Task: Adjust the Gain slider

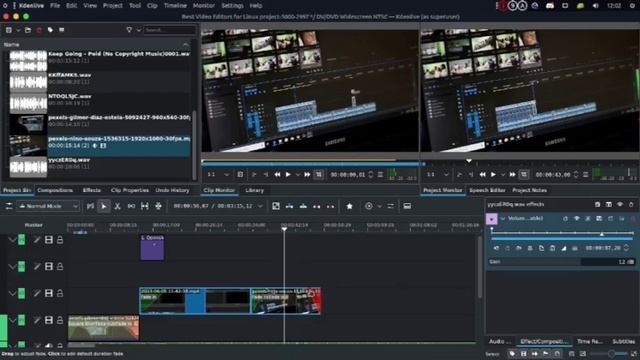Action: [x=561, y=262]
